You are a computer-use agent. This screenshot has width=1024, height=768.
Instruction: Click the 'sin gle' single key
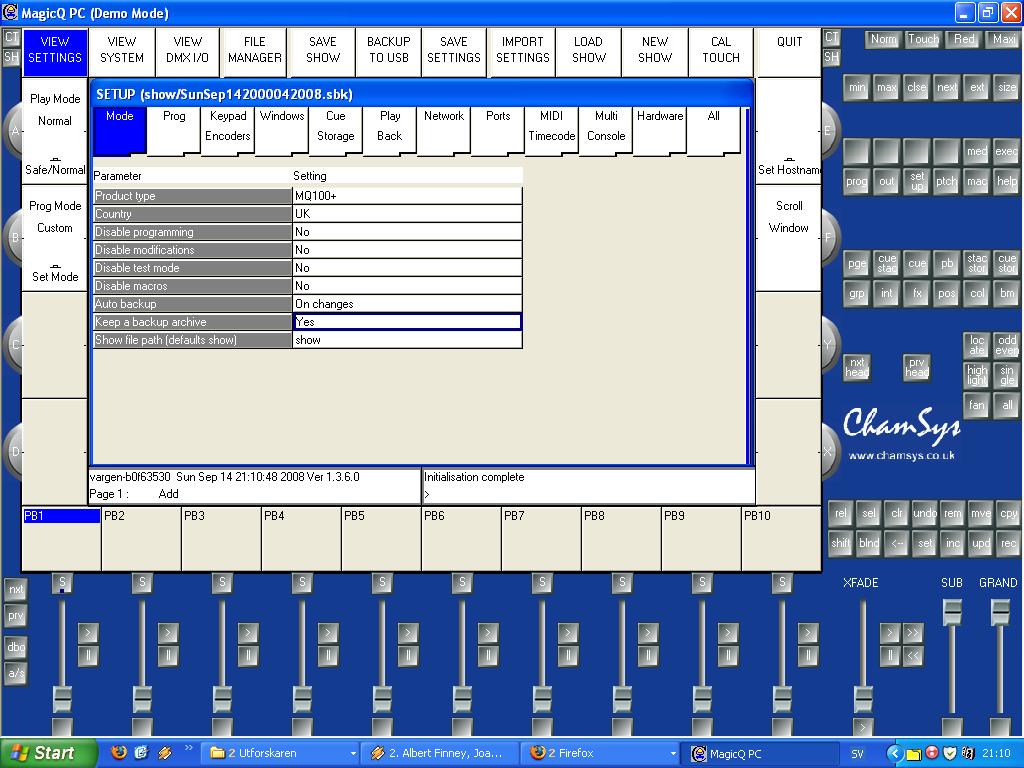click(x=1006, y=375)
